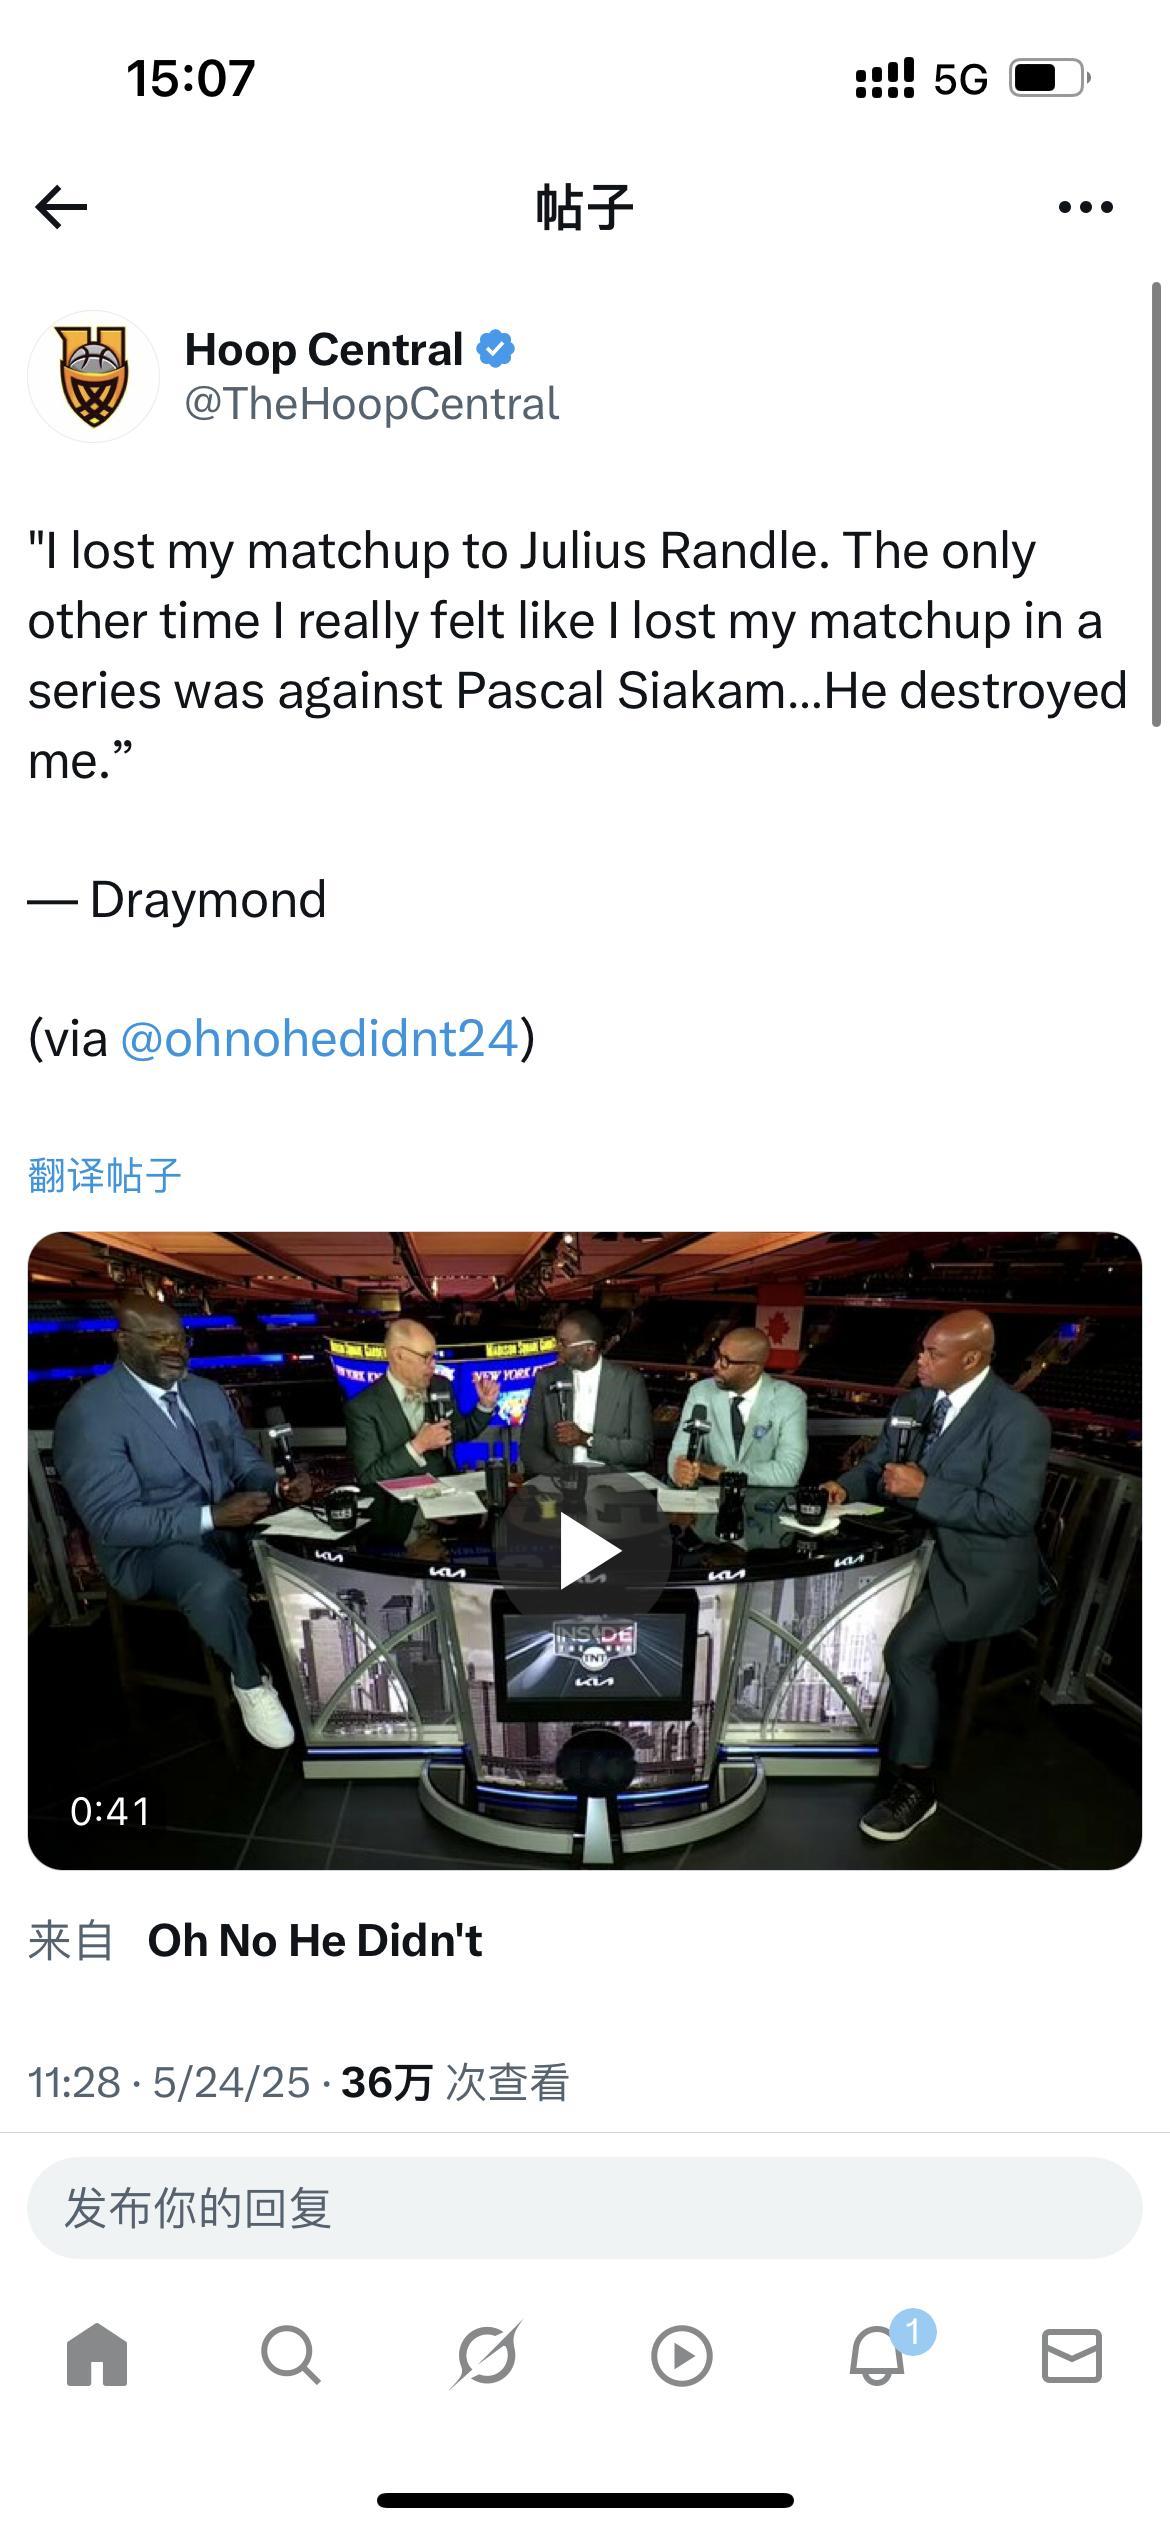
Task: Open the video tab play icon
Action: 682,2356
